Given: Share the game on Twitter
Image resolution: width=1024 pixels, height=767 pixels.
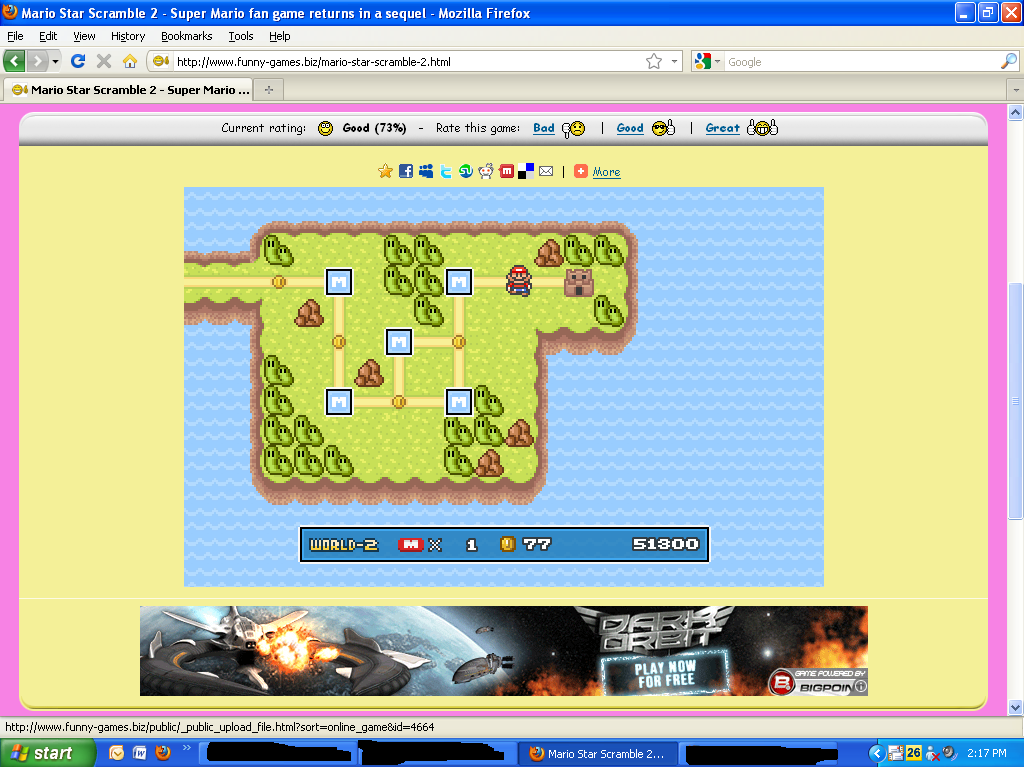Looking at the screenshot, I should (445, 170).
